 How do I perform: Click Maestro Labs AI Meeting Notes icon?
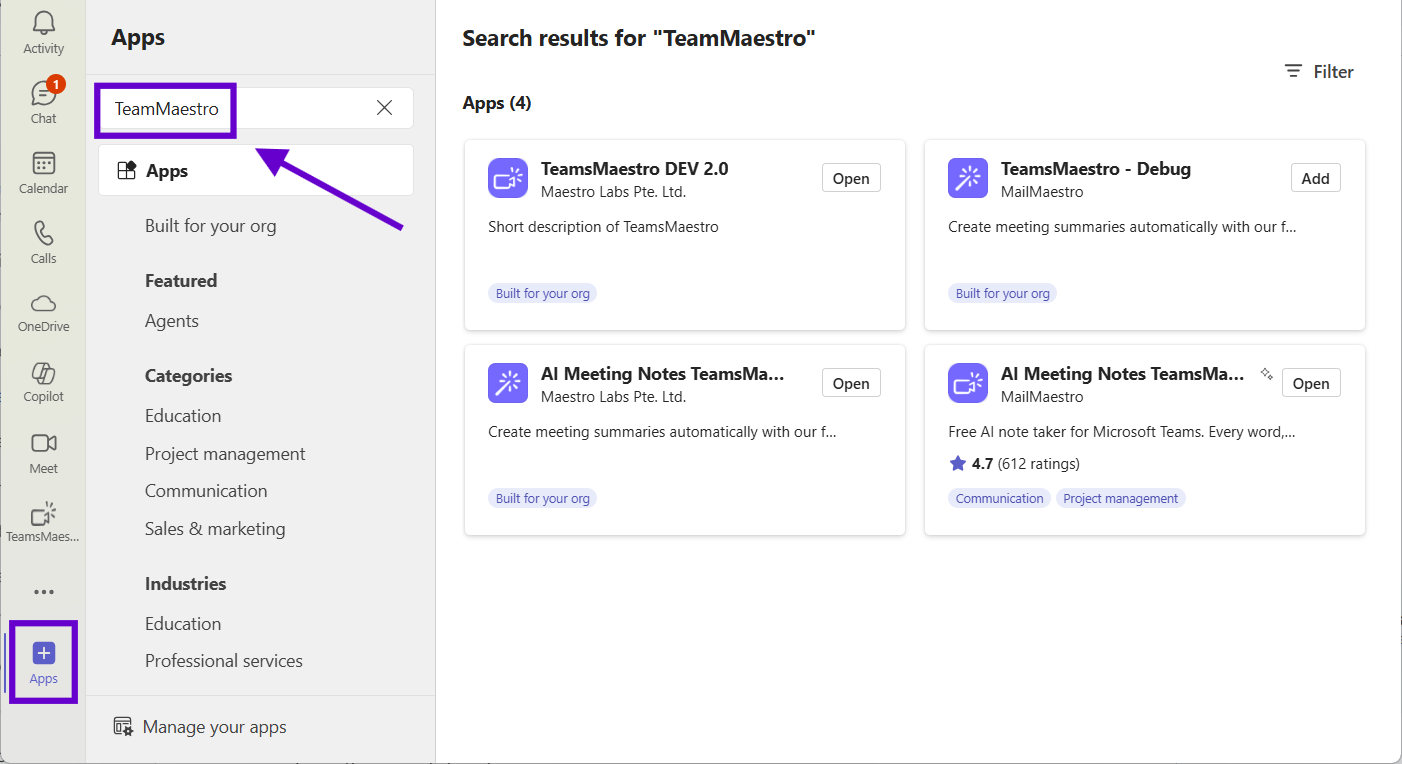coord(508,383)
